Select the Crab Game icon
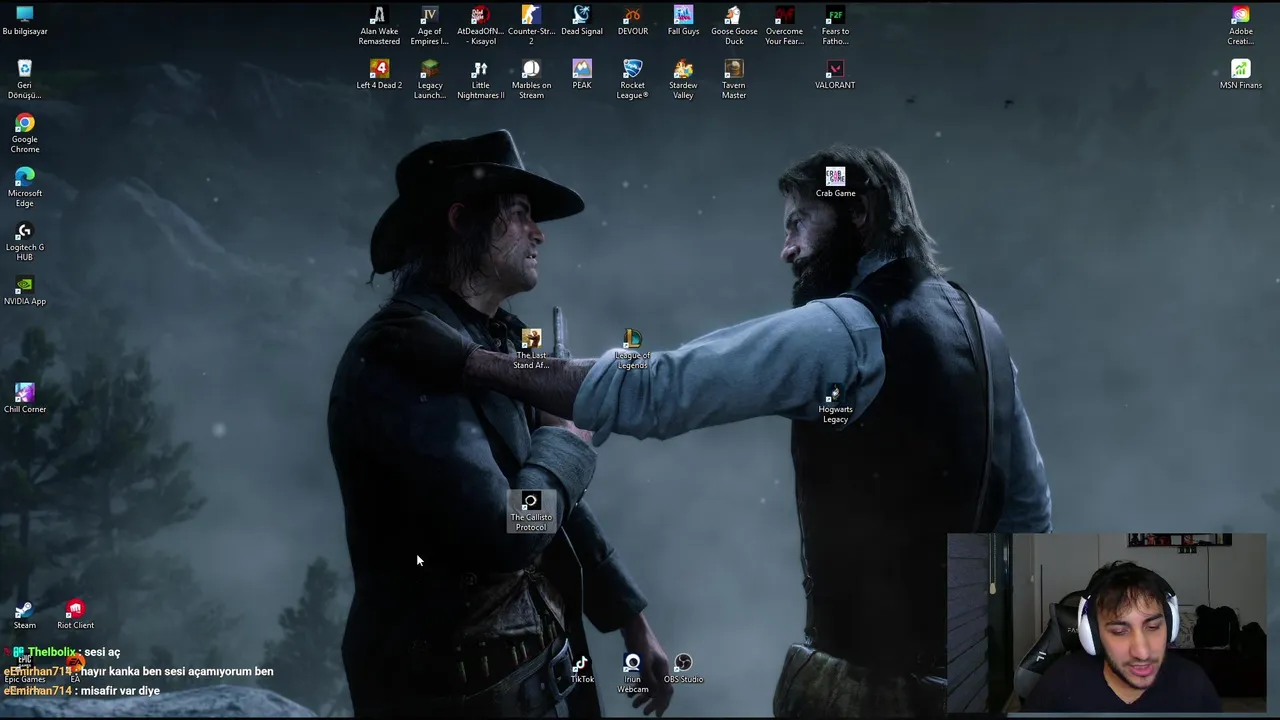 836,183
